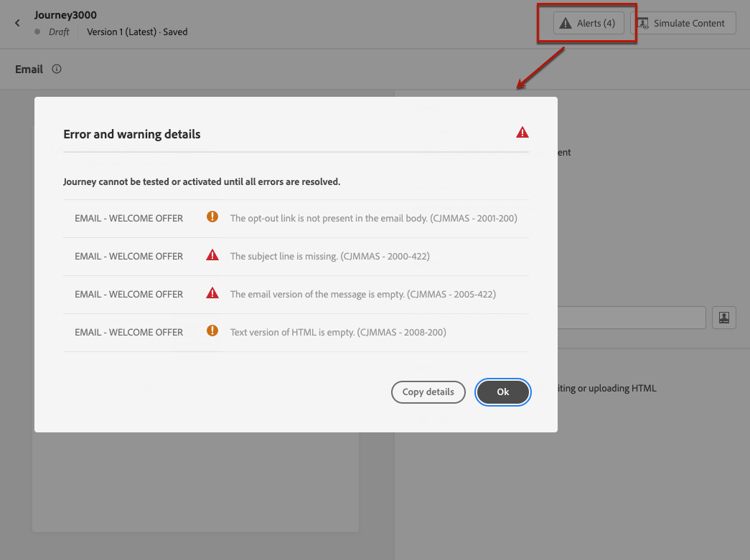Select text 'Text version of HTML is empty'
The height and width of the screenshot is (560, 750).
pos(292,332)
